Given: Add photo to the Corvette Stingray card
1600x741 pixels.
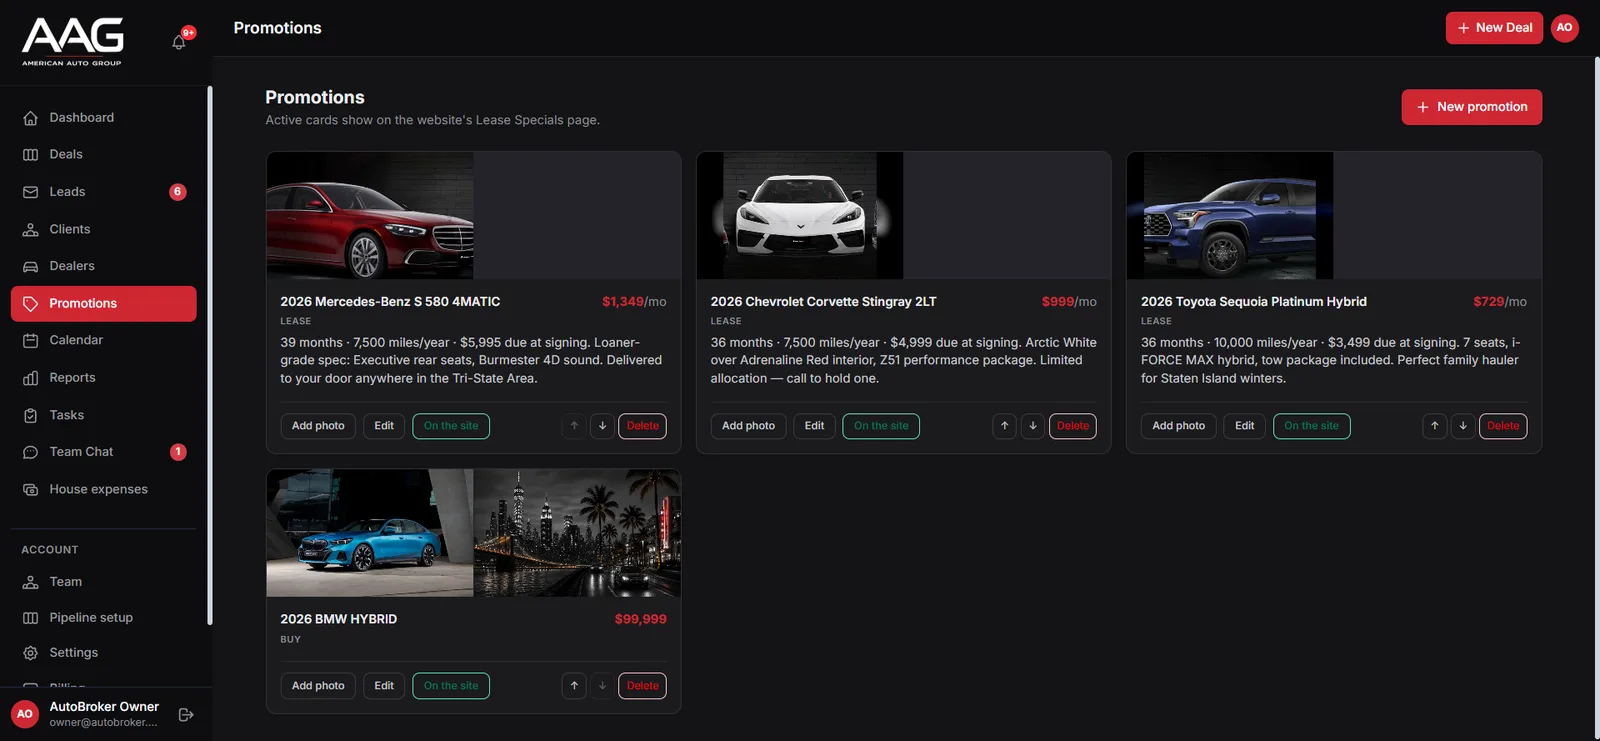Looking at the screenshot, I should (x=748, y=426).
